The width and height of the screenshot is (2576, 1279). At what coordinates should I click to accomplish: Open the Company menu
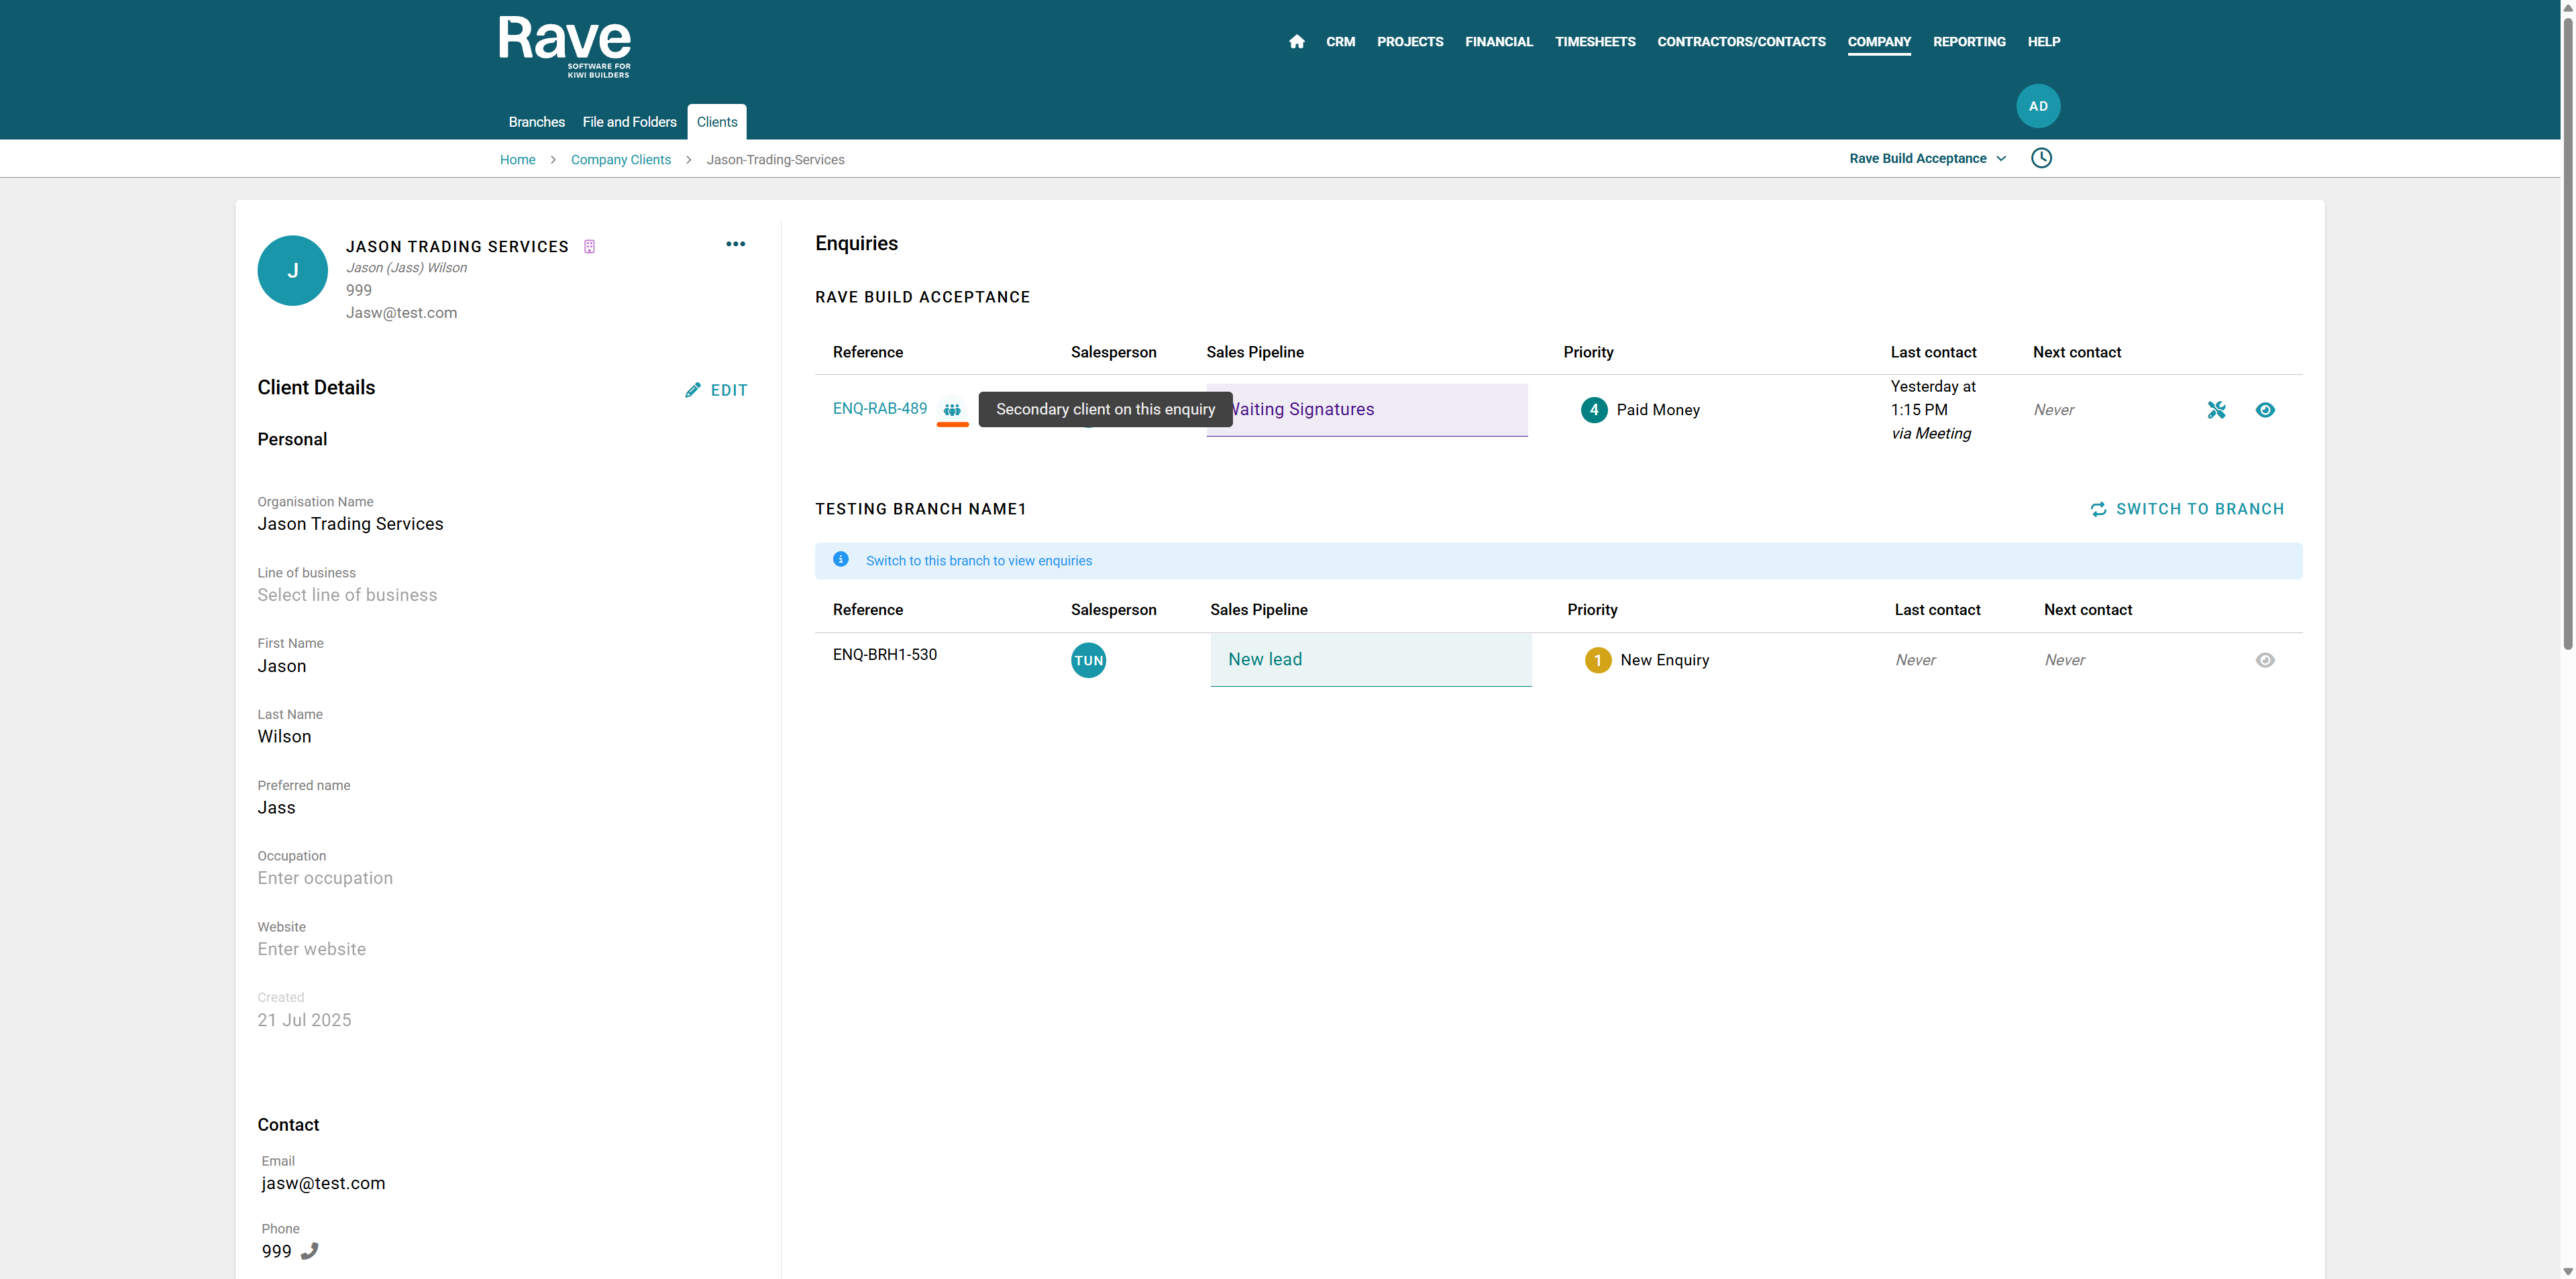(x=1878, y=42)
